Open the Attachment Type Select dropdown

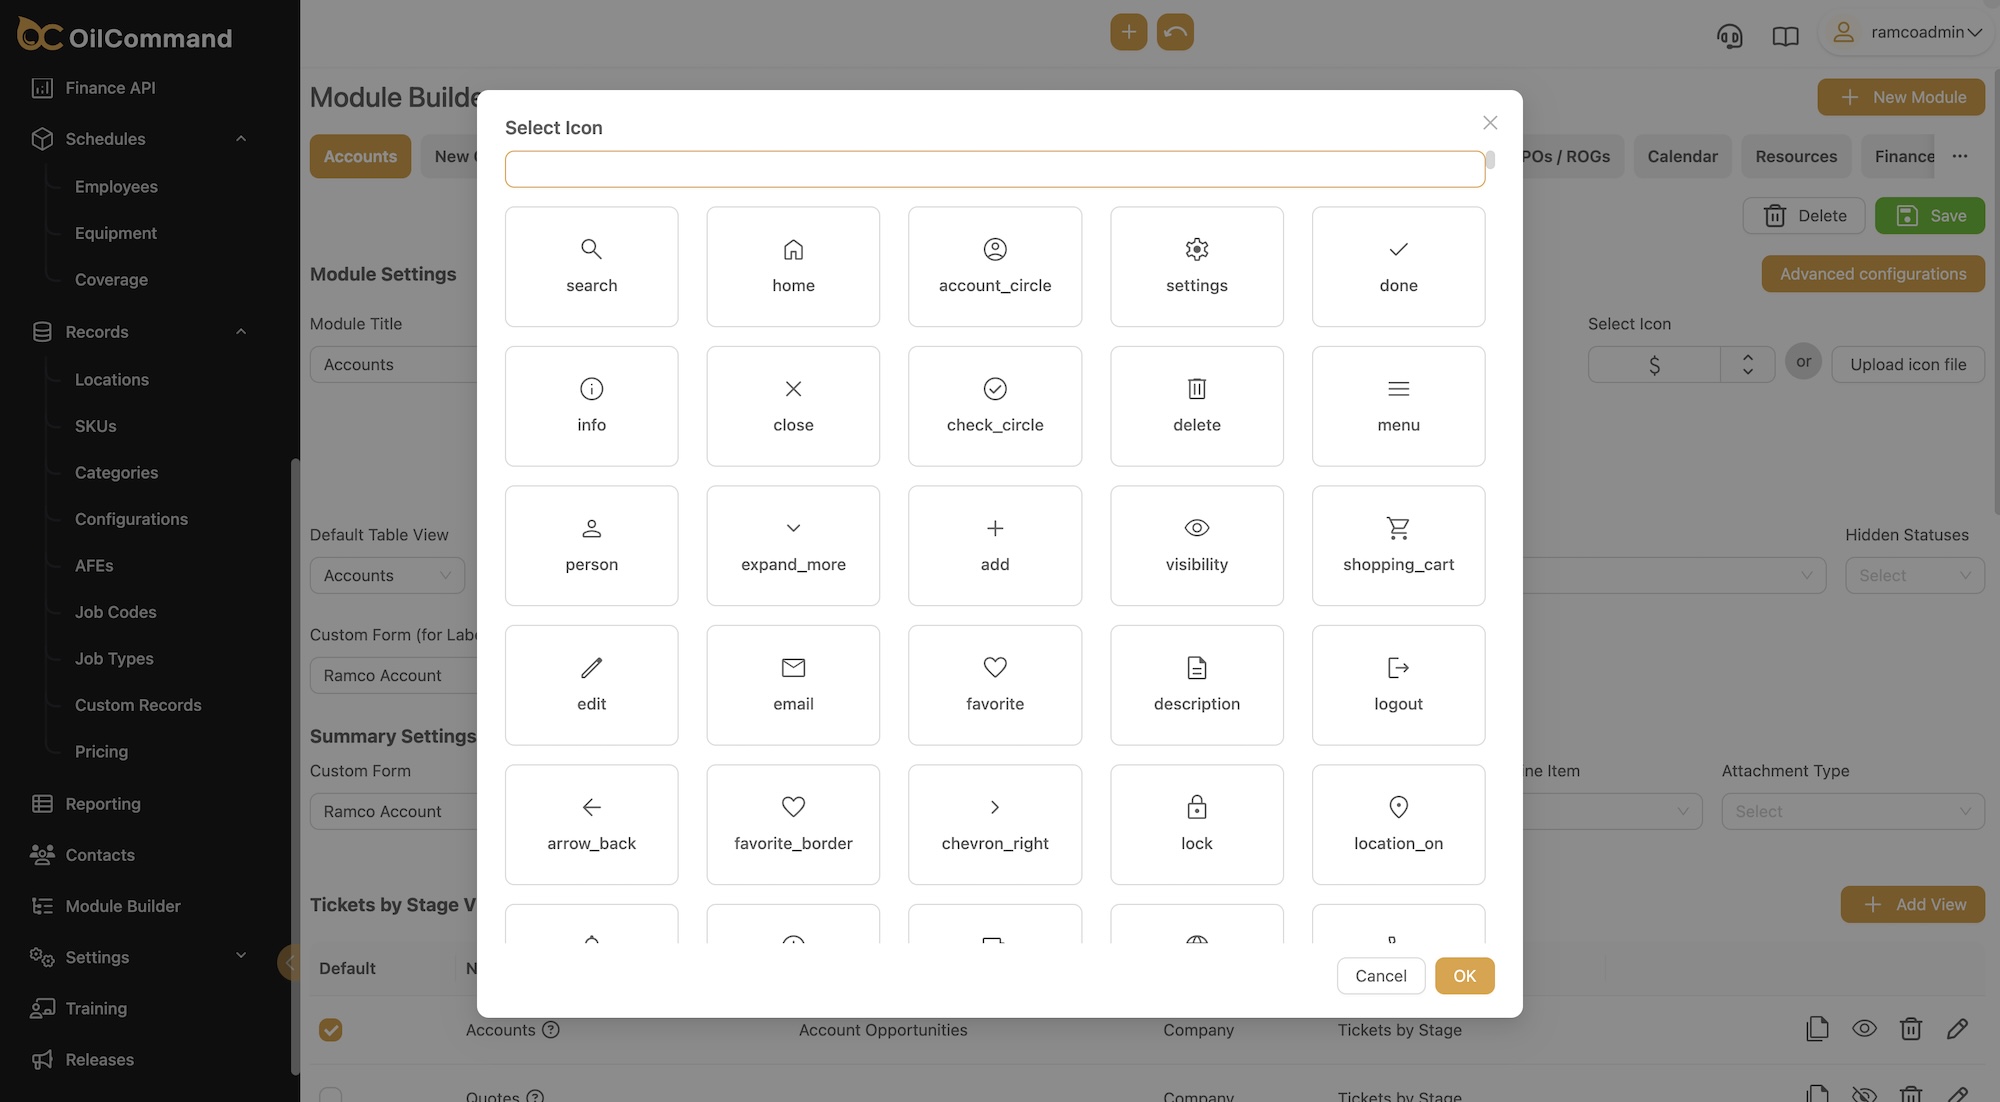coord(1852,811)
